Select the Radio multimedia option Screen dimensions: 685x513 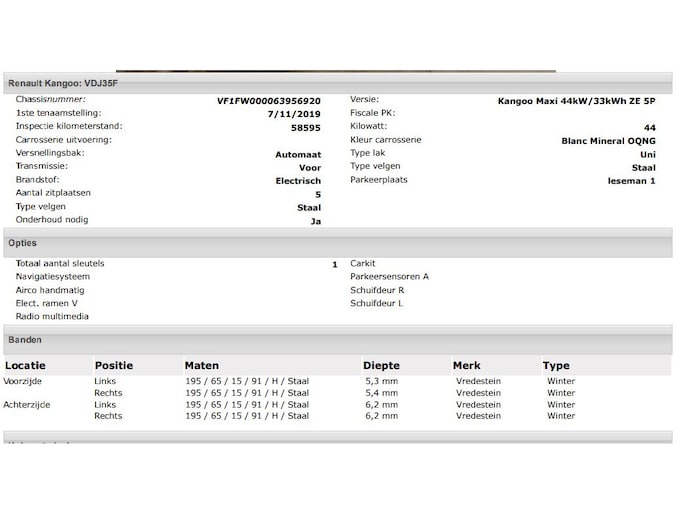(52, 316)
